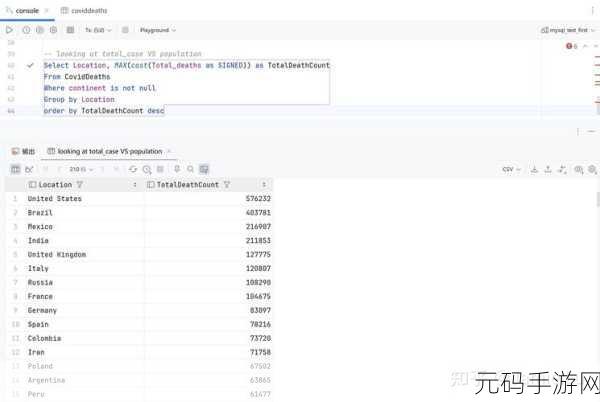Viewport: 600px width, 402px height.
Task: Pin the result tab with pin icon
Action: click(177, 169)
